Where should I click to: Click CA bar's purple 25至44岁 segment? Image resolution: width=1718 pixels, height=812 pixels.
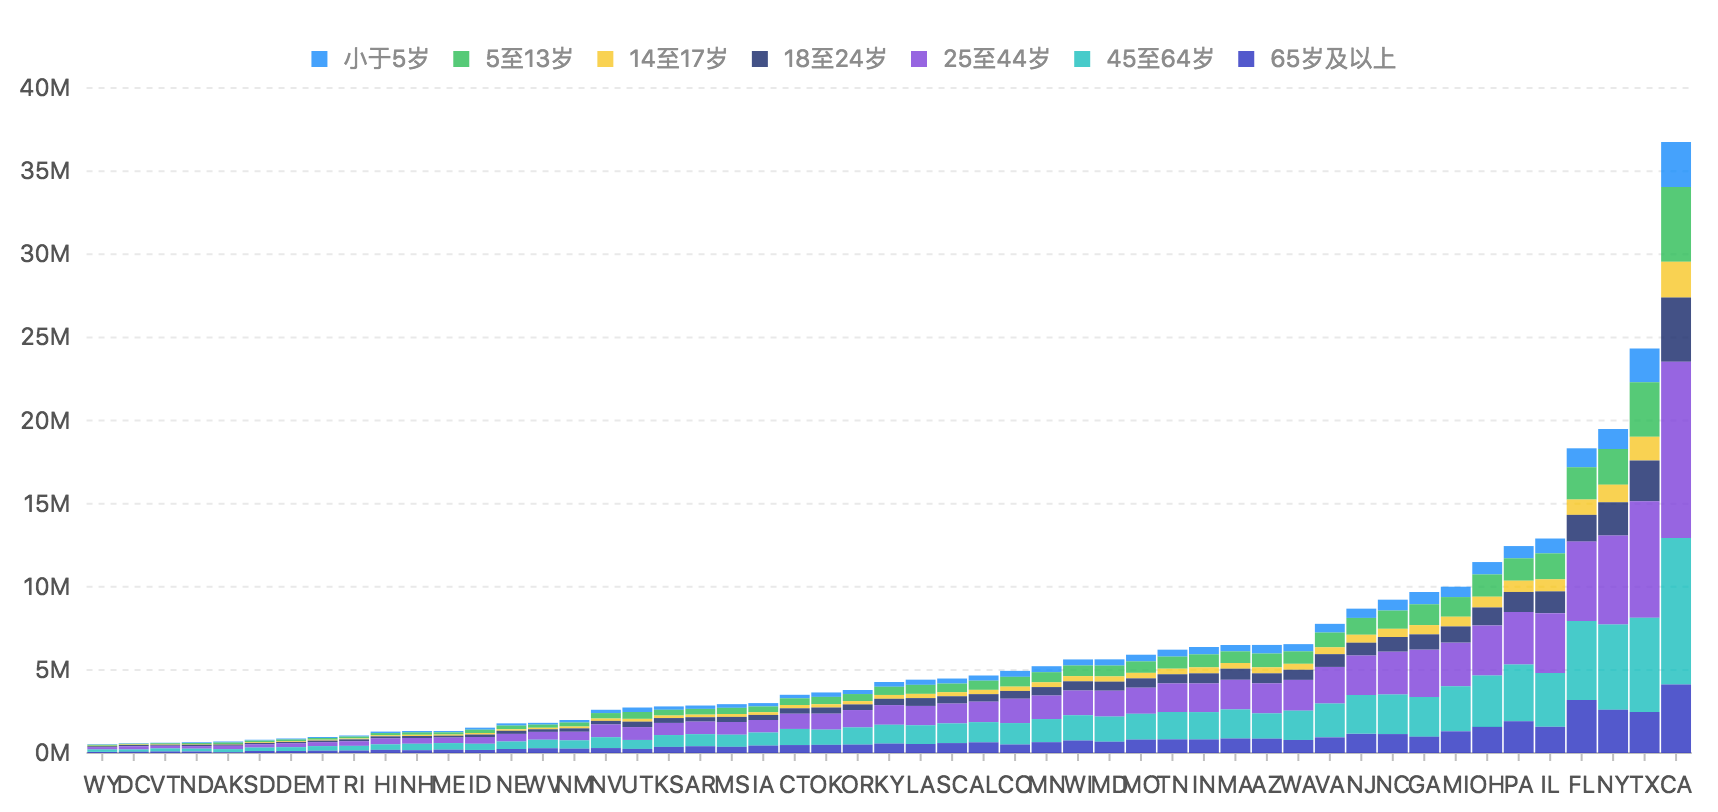click(x=1676, y=450)
